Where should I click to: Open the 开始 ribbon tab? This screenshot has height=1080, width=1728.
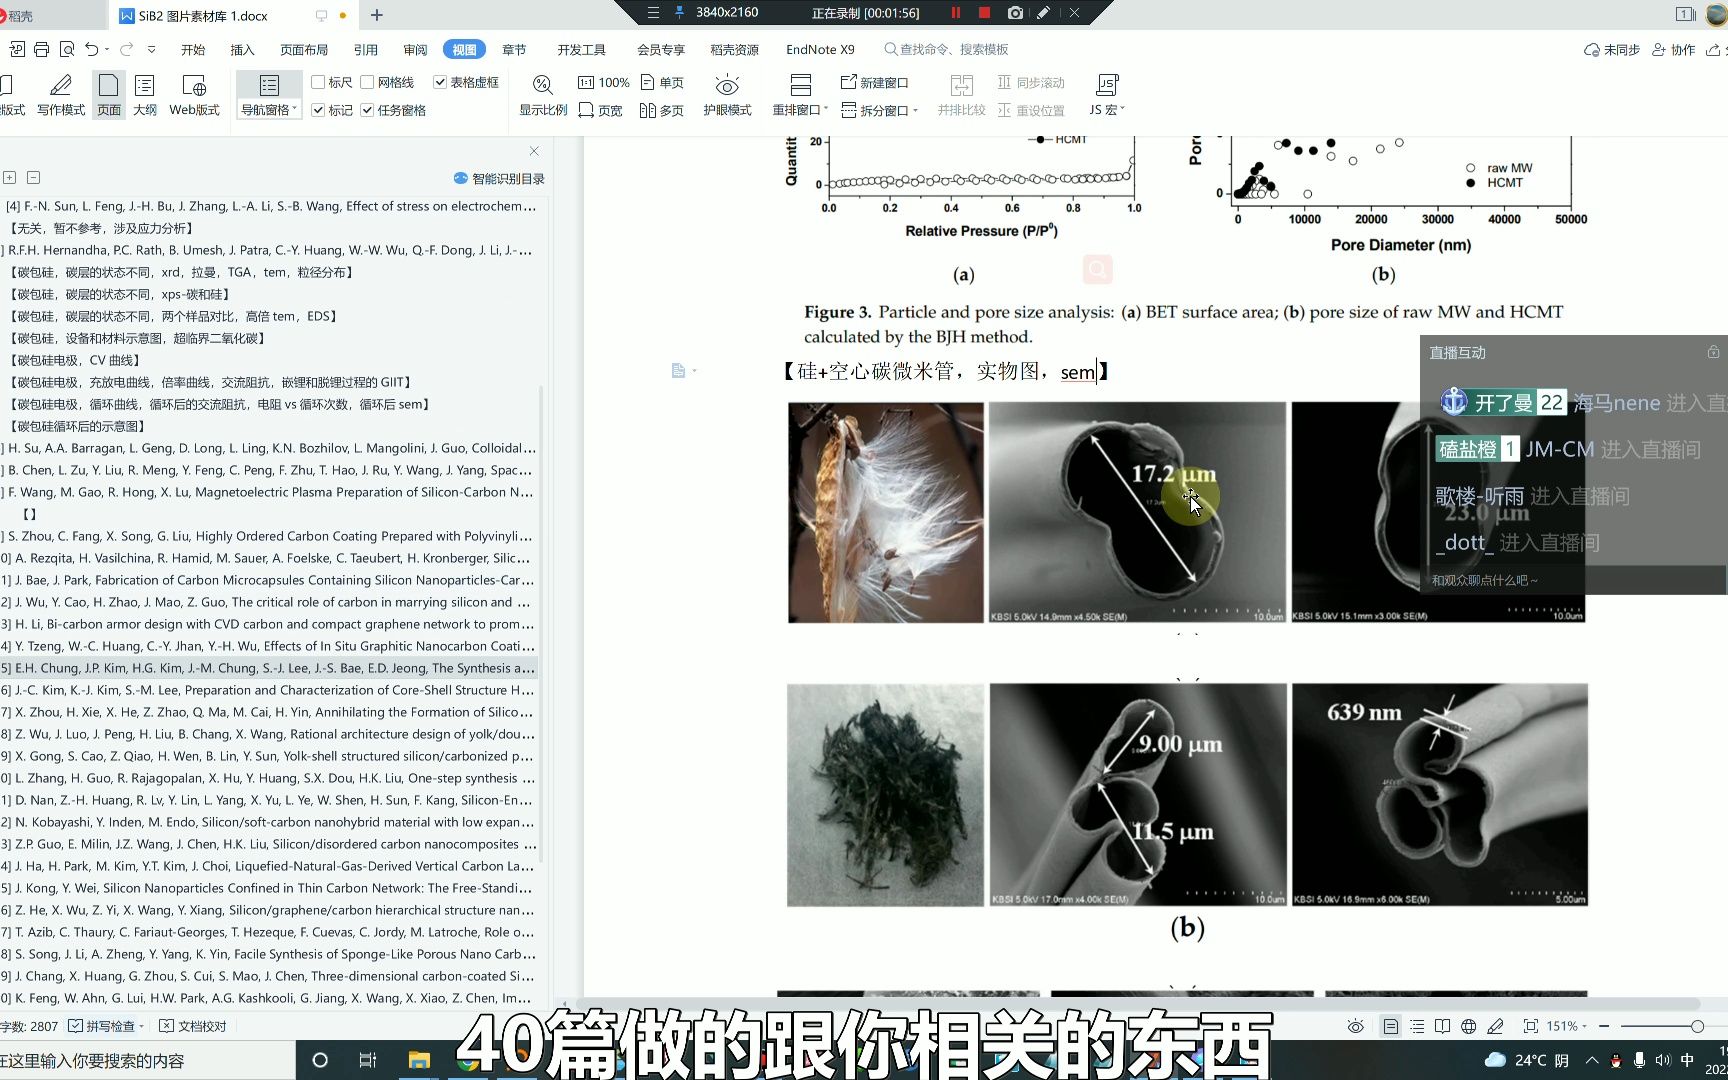tap(193, 49)
